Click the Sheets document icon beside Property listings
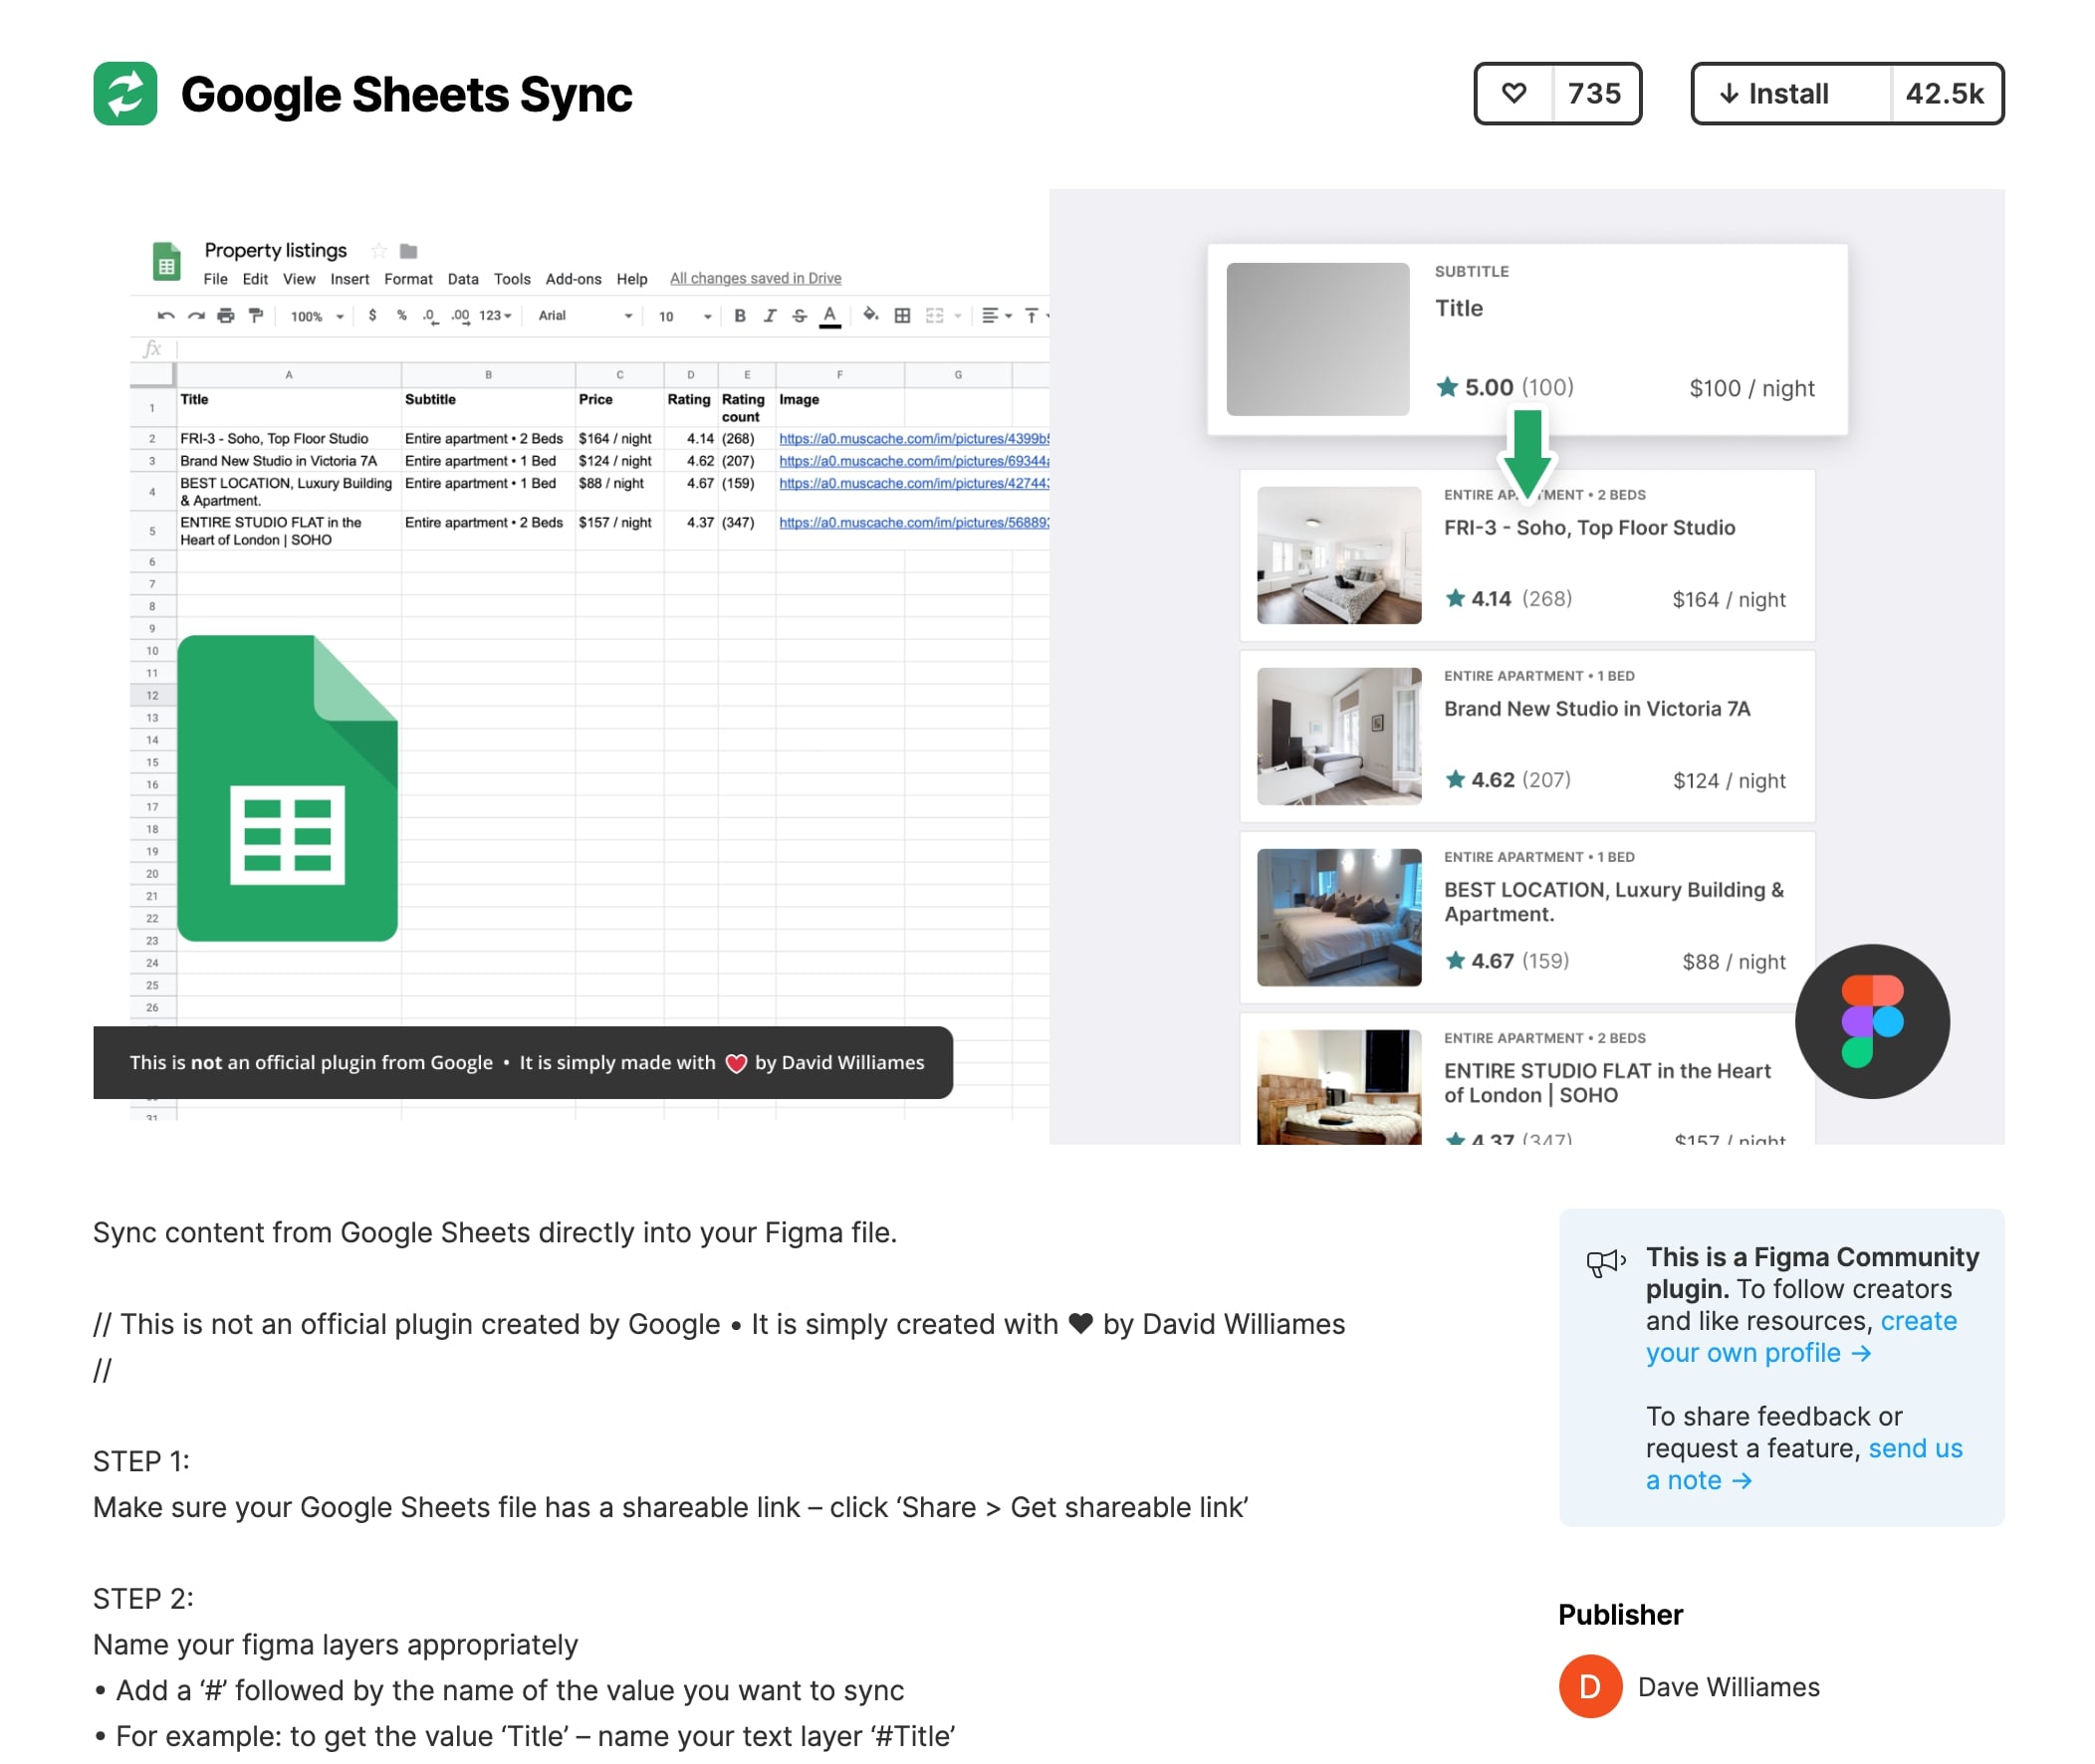 click(x=167, y=262)
